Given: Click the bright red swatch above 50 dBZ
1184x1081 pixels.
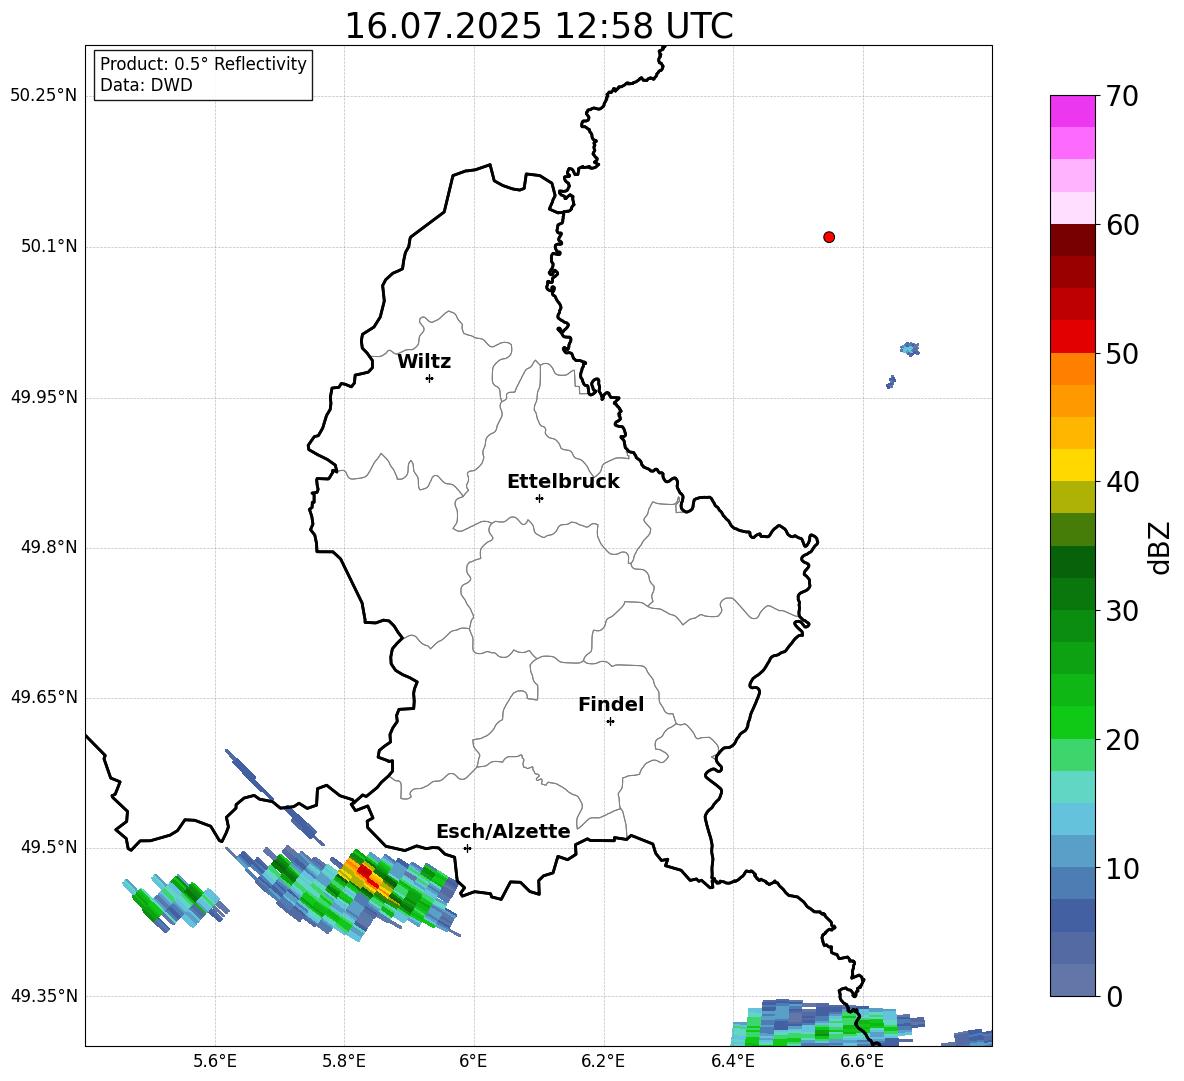Looking at the screenshot, I should [1072, 337].
